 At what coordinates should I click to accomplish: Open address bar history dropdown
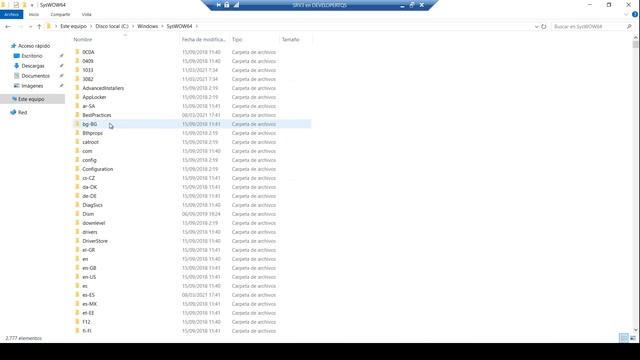(536, 27)
